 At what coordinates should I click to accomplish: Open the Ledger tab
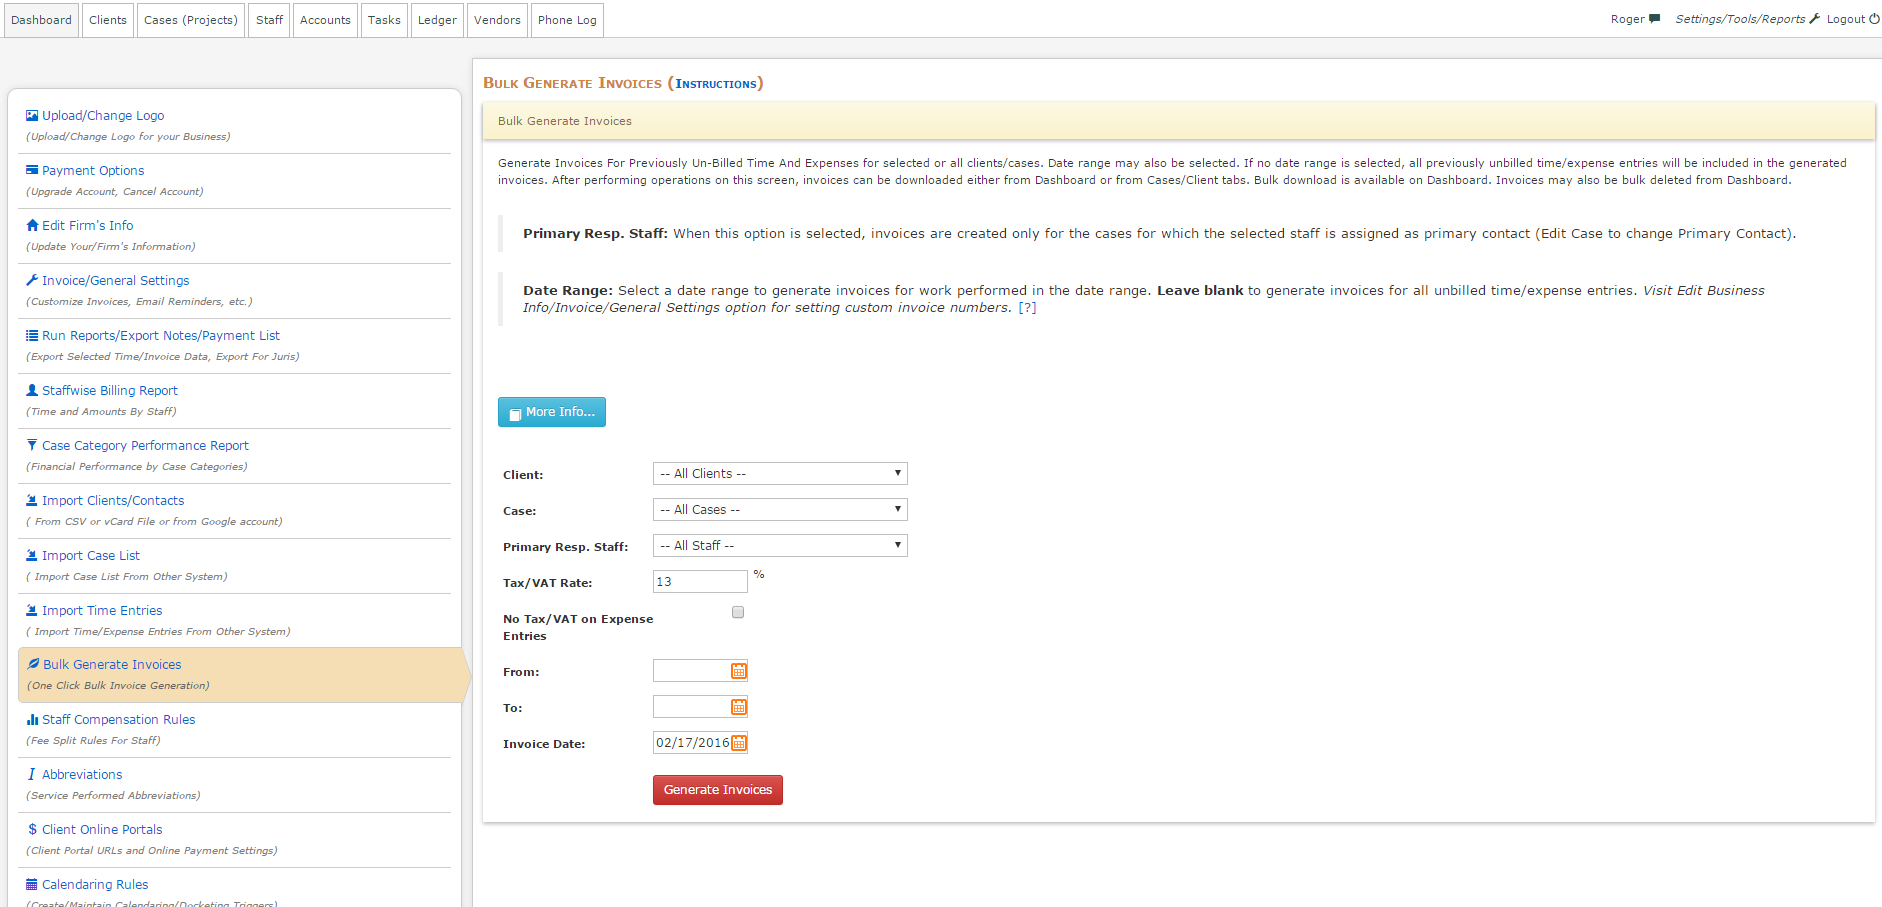click(x=437, y=20)
